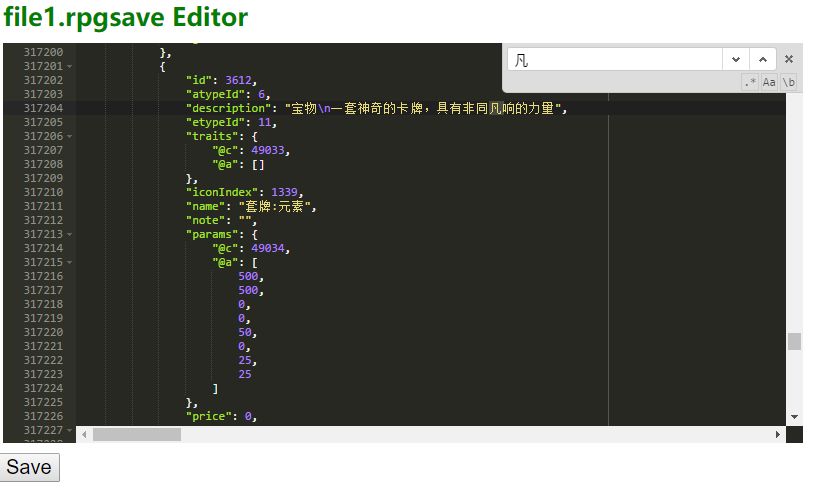Collapse the @a array at line 317215
This screenshot has width=832, height=492.
pos(70,263)
